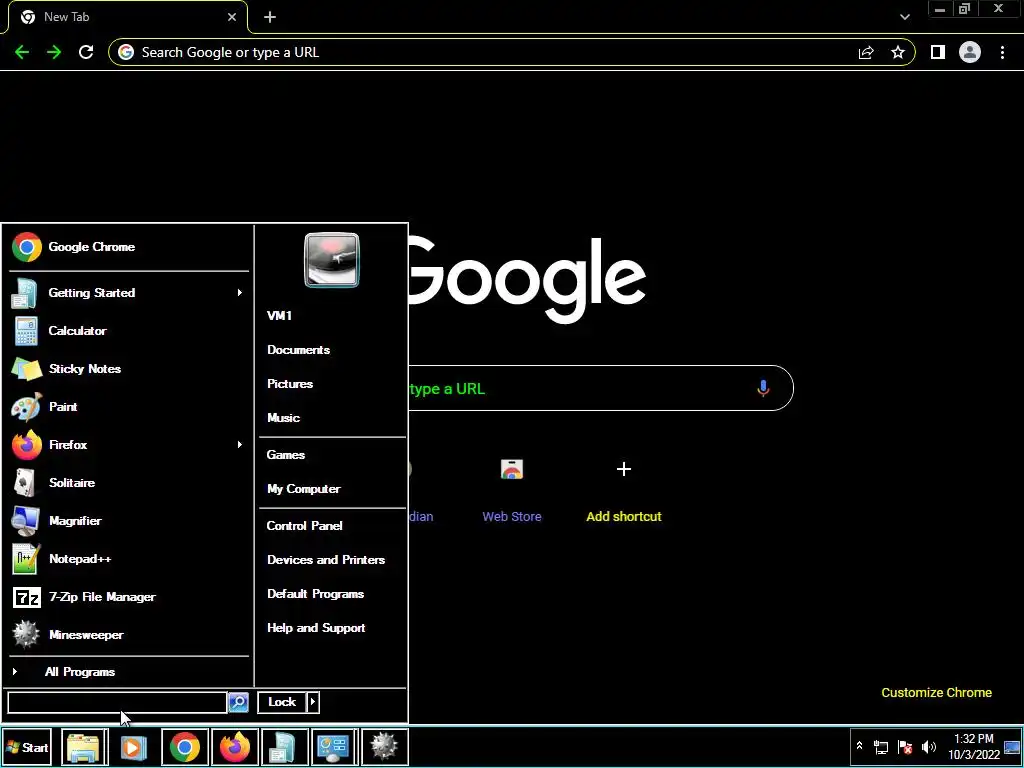Click Chrome icon on the taskbar
Screen dimensions: 1024x768
[185, 747]
